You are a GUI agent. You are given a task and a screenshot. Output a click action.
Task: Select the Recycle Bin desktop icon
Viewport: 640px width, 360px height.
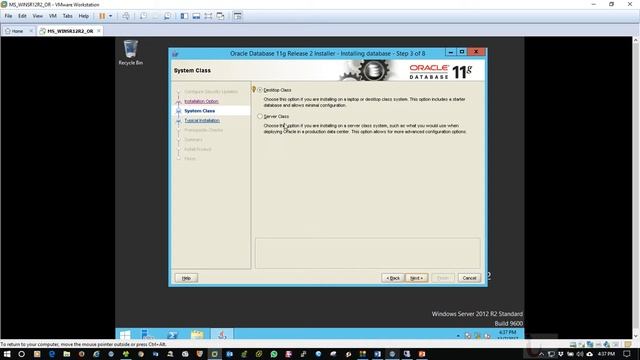click(131, 52)
